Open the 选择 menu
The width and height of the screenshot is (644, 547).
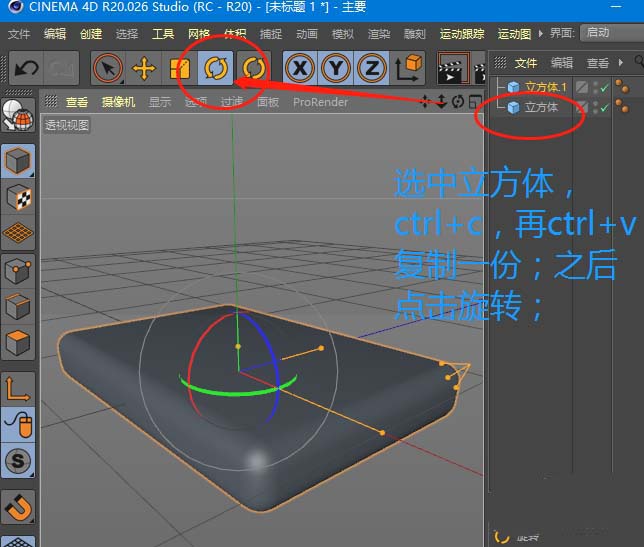click(127, 34)
